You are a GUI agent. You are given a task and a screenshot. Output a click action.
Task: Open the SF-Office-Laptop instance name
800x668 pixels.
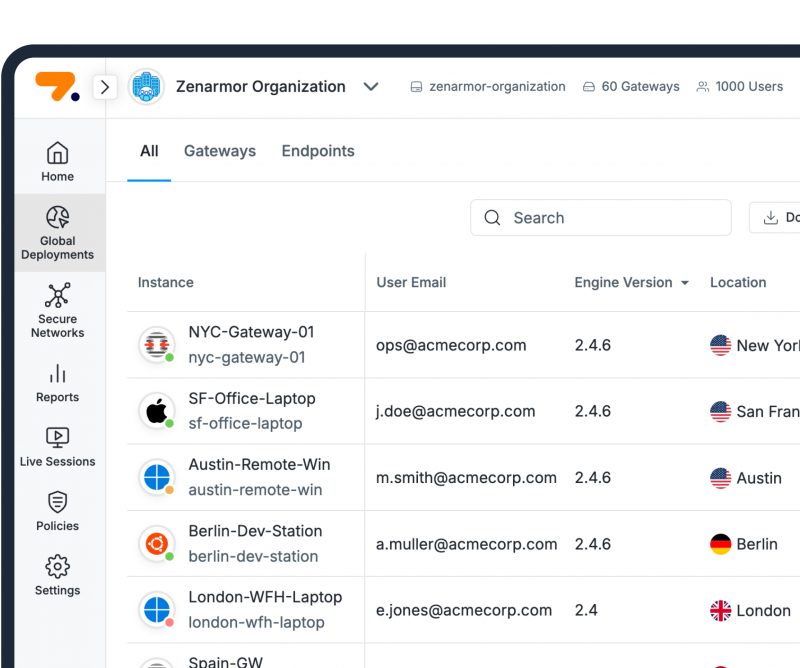[x=252, y=399]
